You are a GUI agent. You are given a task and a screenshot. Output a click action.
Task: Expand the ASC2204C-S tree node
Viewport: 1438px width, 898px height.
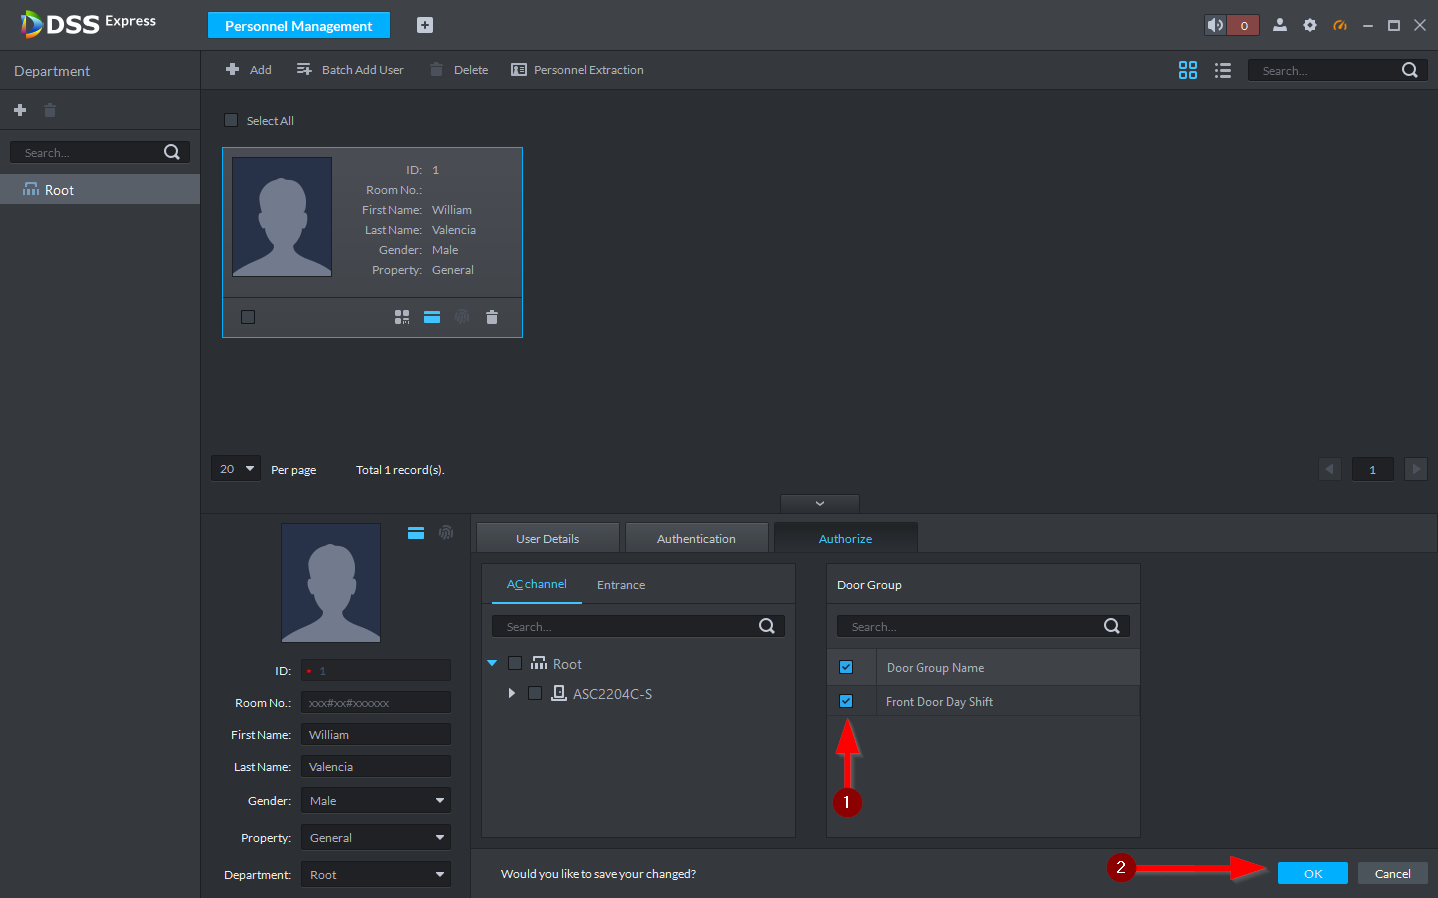pyautogui.click(x=512, y=693)
